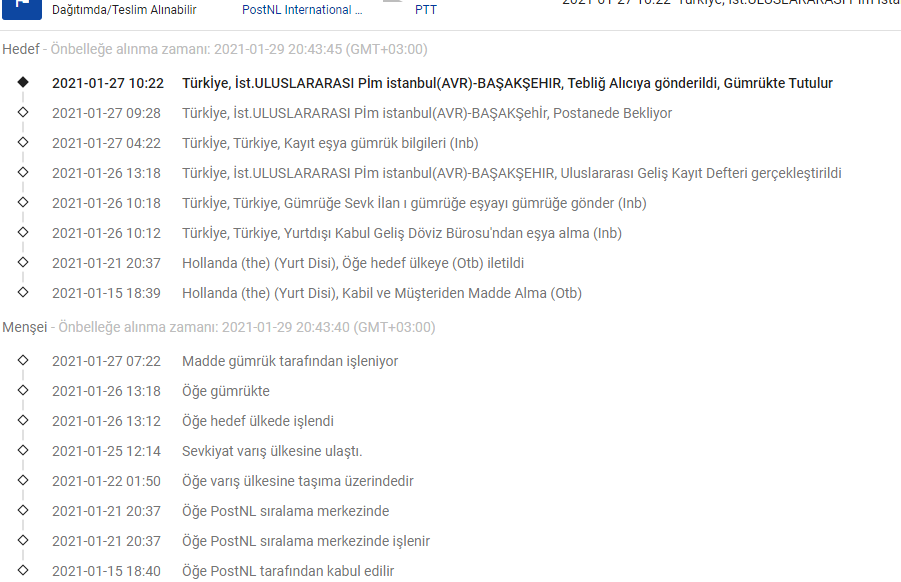Viewport: 901px width, 582px height.
Task: Select Yurtdışı Kabul Geliş Döviz Bürosu'ndan text
Action: [x=402, y=233]
